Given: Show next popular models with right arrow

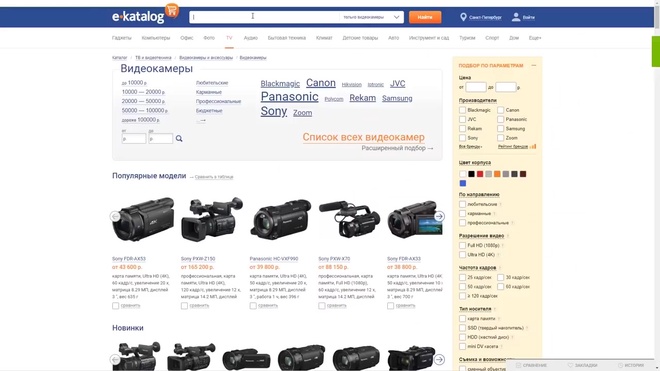Looking at the screenshot, I should tap(439, 216).
